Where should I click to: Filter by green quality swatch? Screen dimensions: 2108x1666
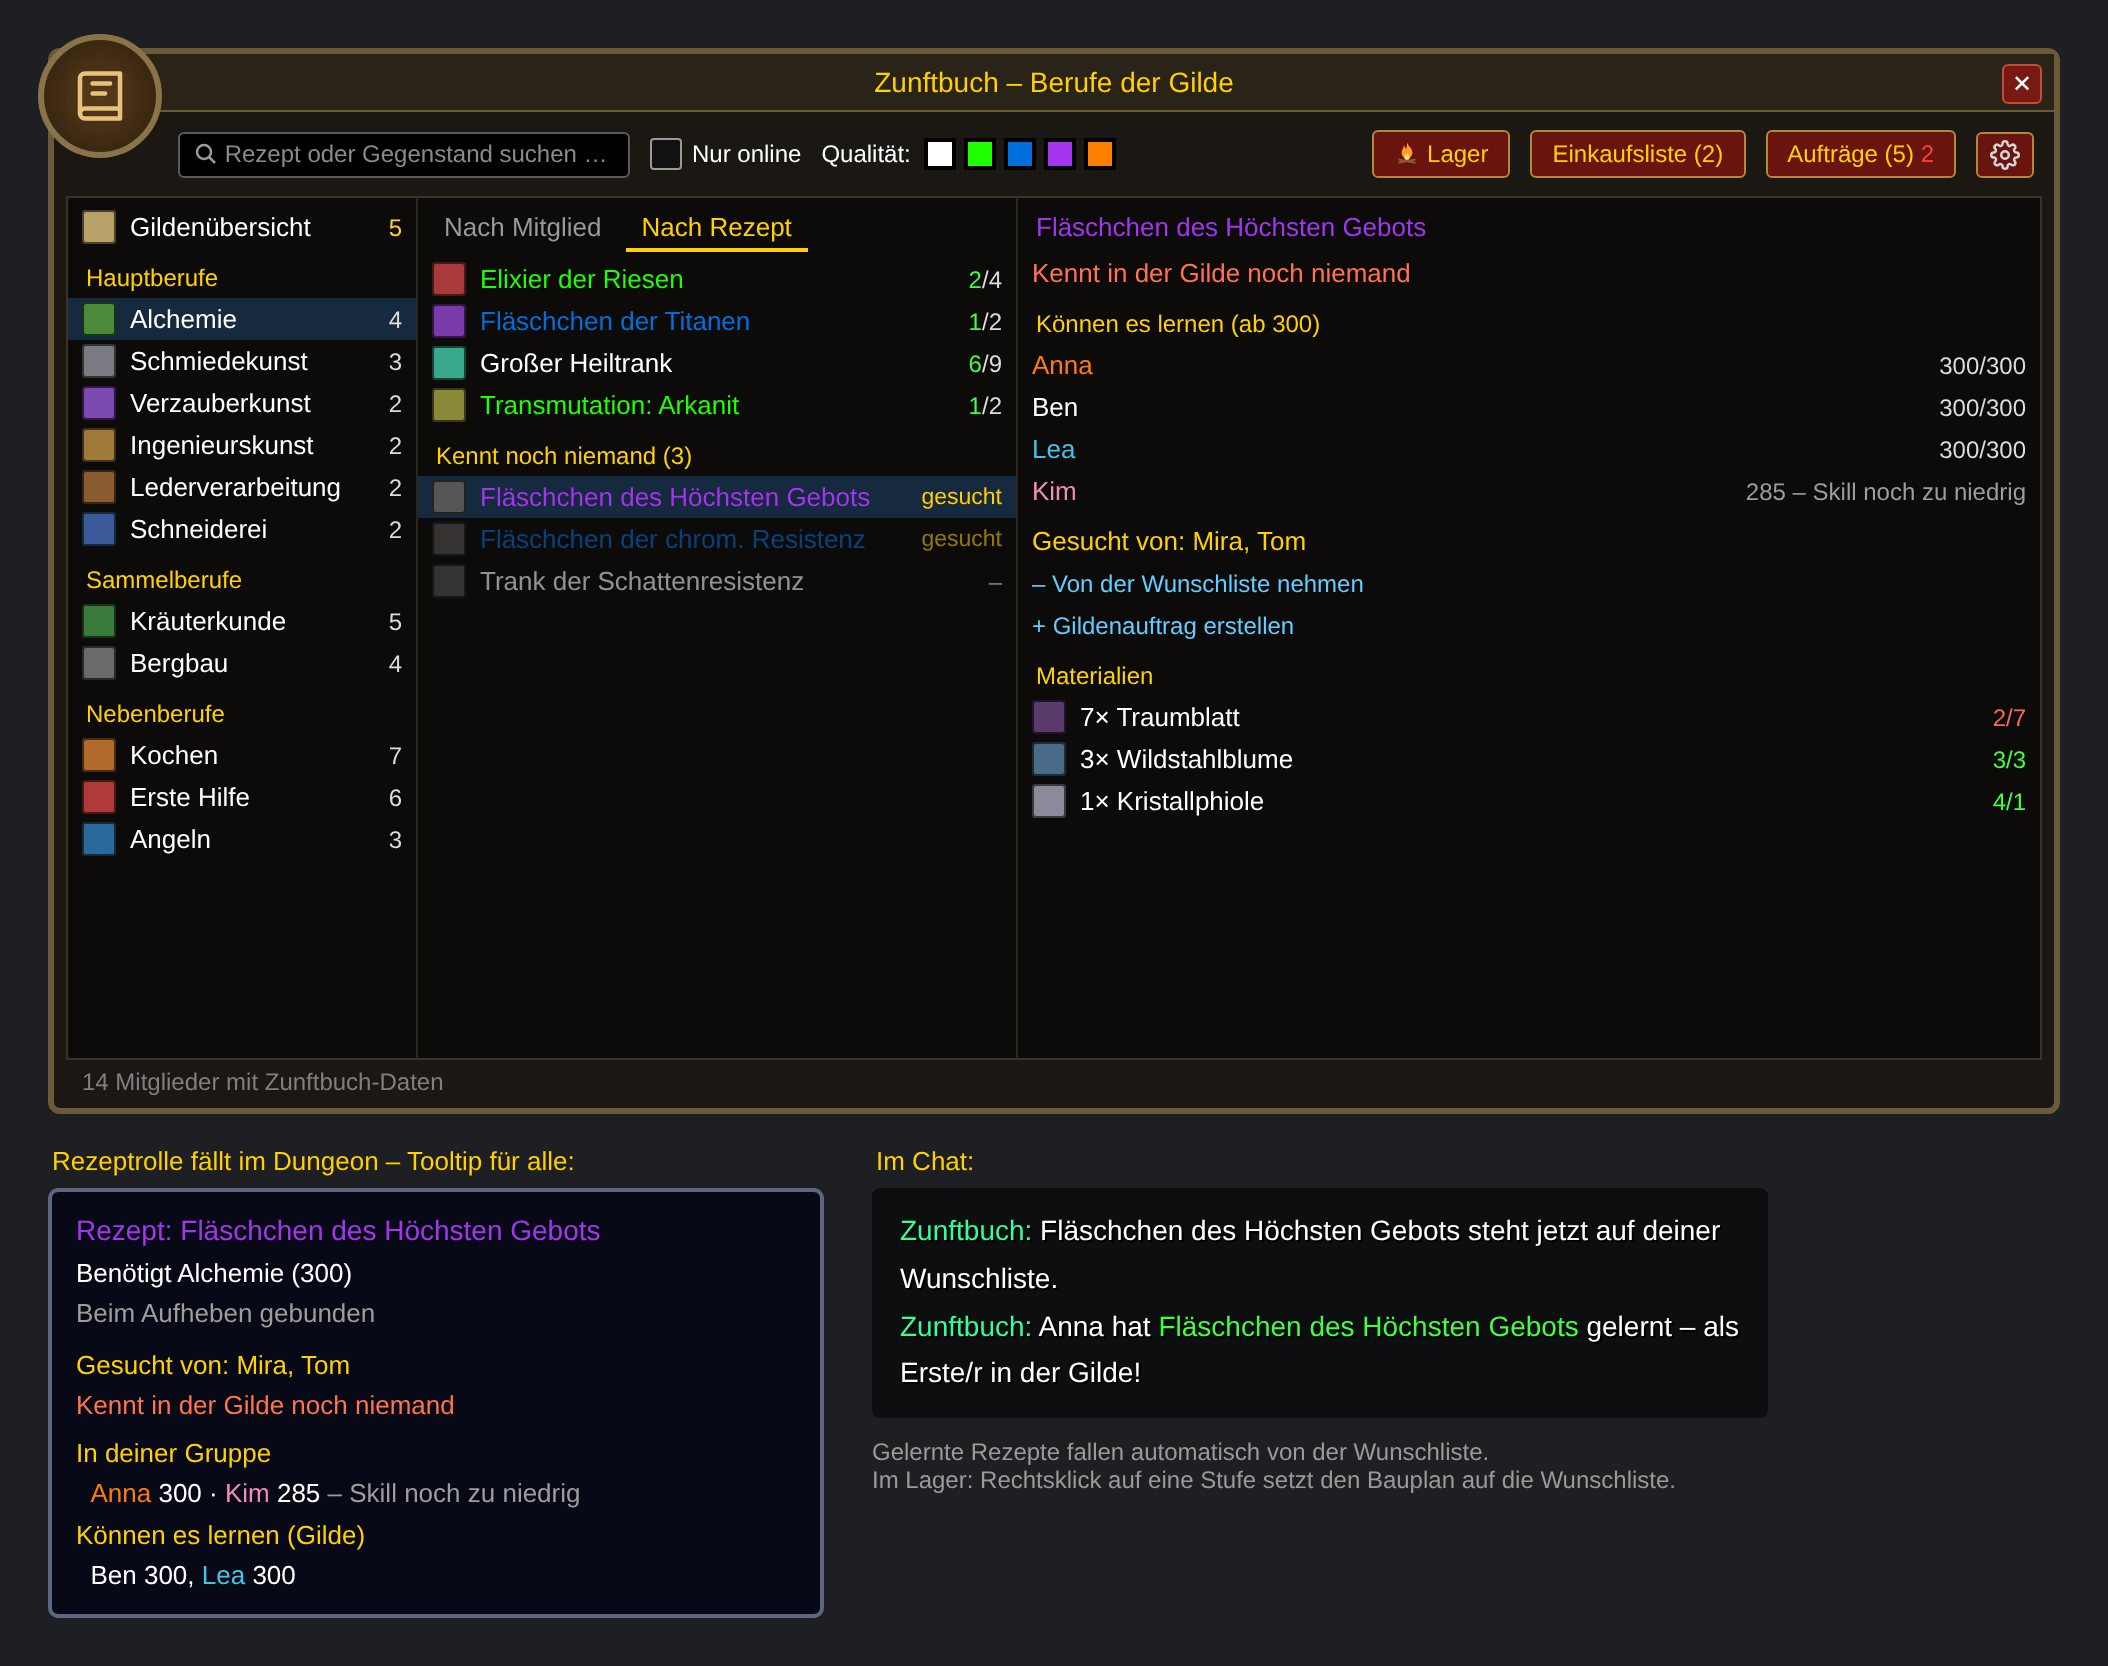pyautogui.click(x=980, y=154)
